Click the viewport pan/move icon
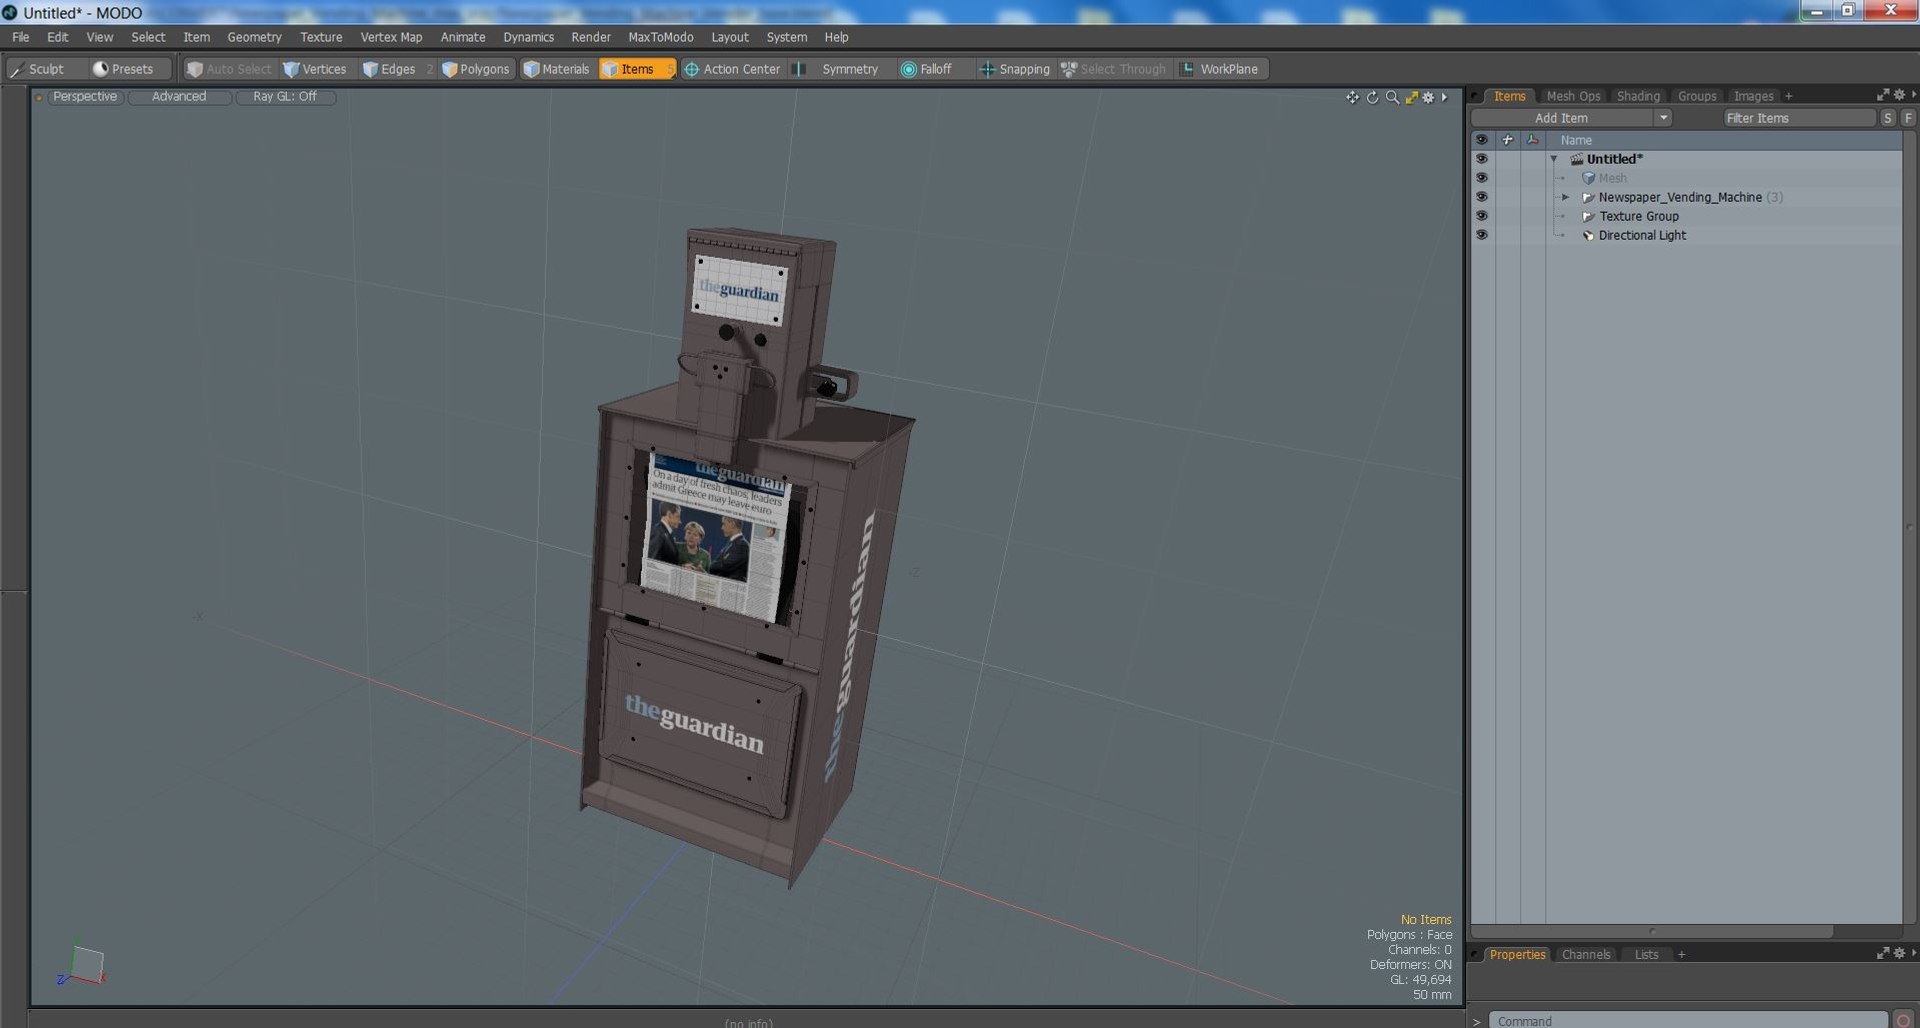 [x=1352, y=97]
